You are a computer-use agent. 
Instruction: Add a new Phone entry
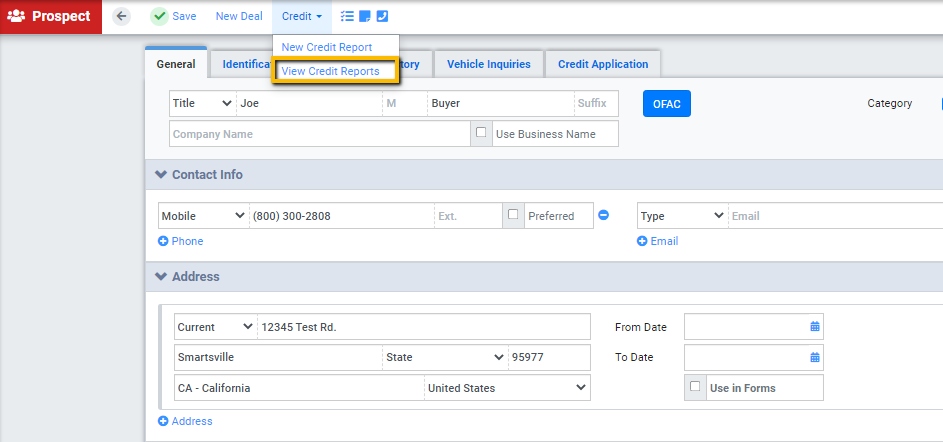[x=180, y=241]
